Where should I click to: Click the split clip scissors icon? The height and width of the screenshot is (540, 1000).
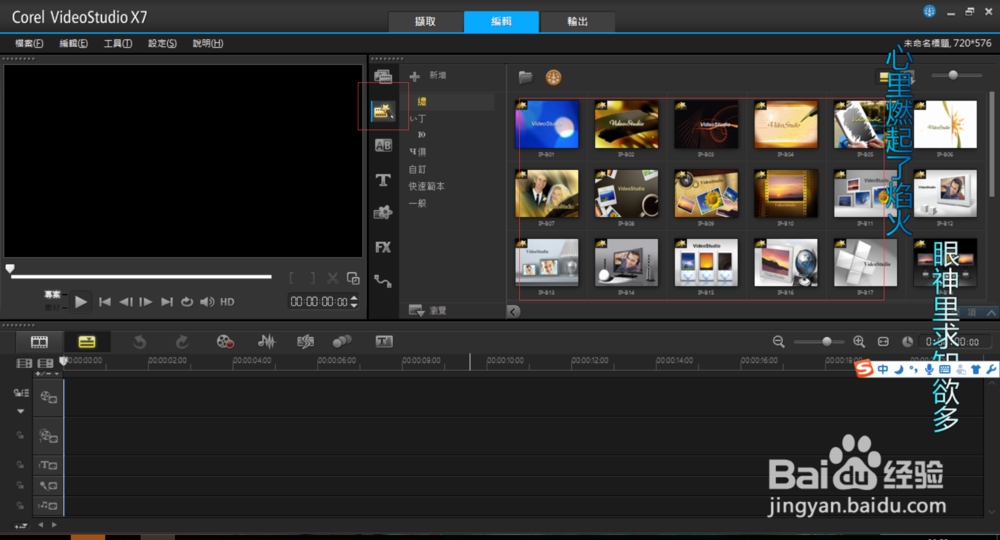pyautogui.click(x=332, y=278)
